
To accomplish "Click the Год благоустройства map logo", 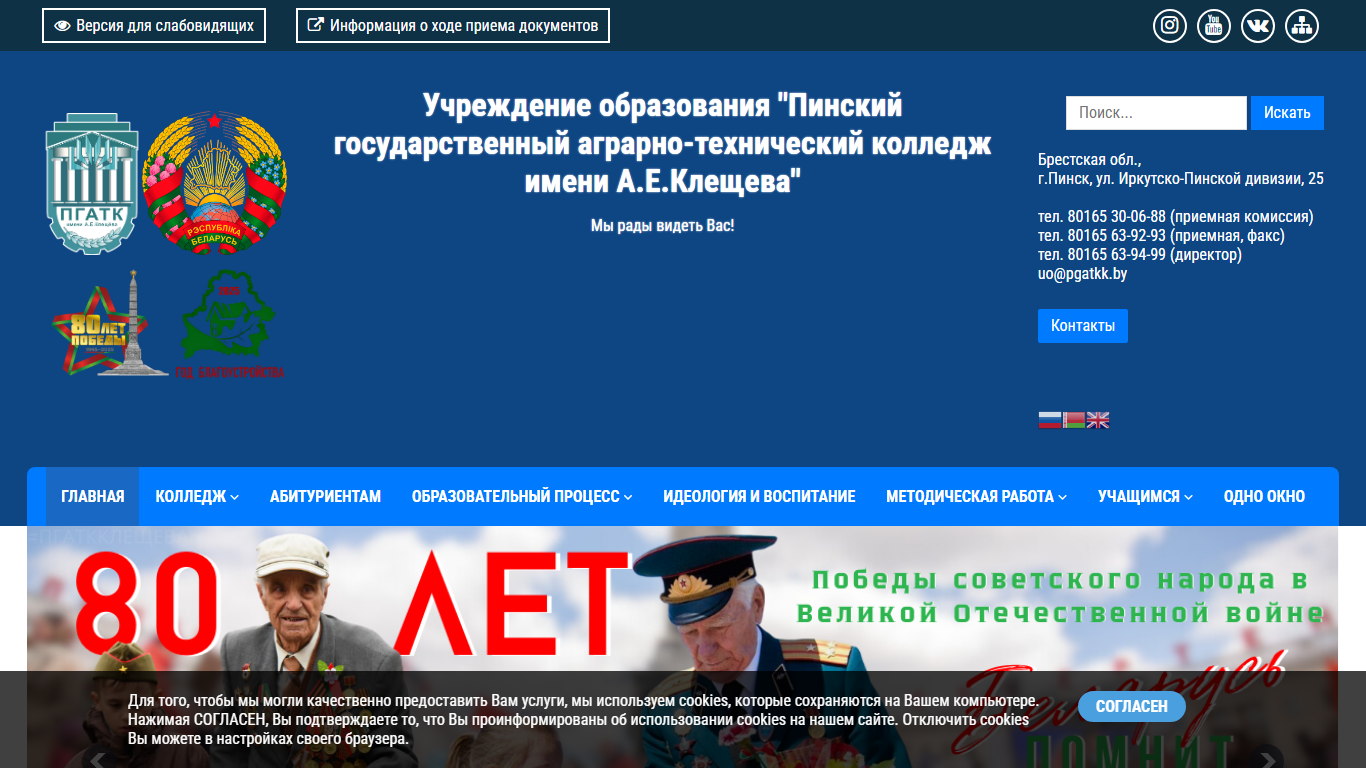I will click(x=230, y=323).
